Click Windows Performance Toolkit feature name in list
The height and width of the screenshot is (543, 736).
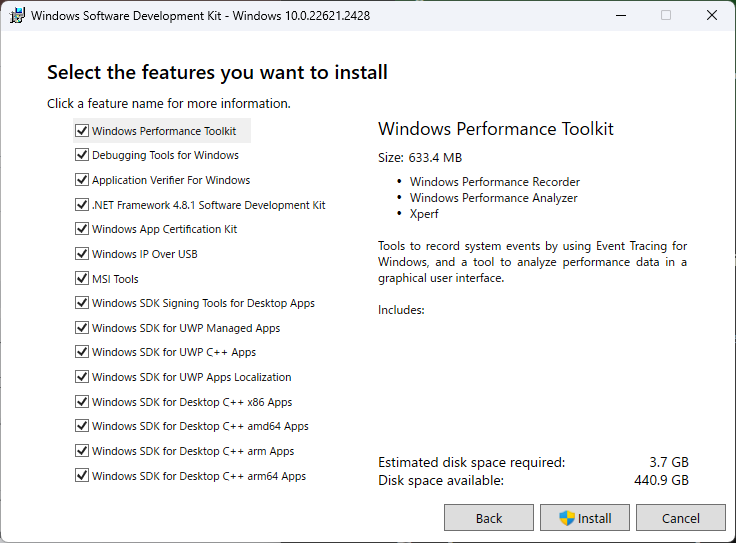point(164,131)
